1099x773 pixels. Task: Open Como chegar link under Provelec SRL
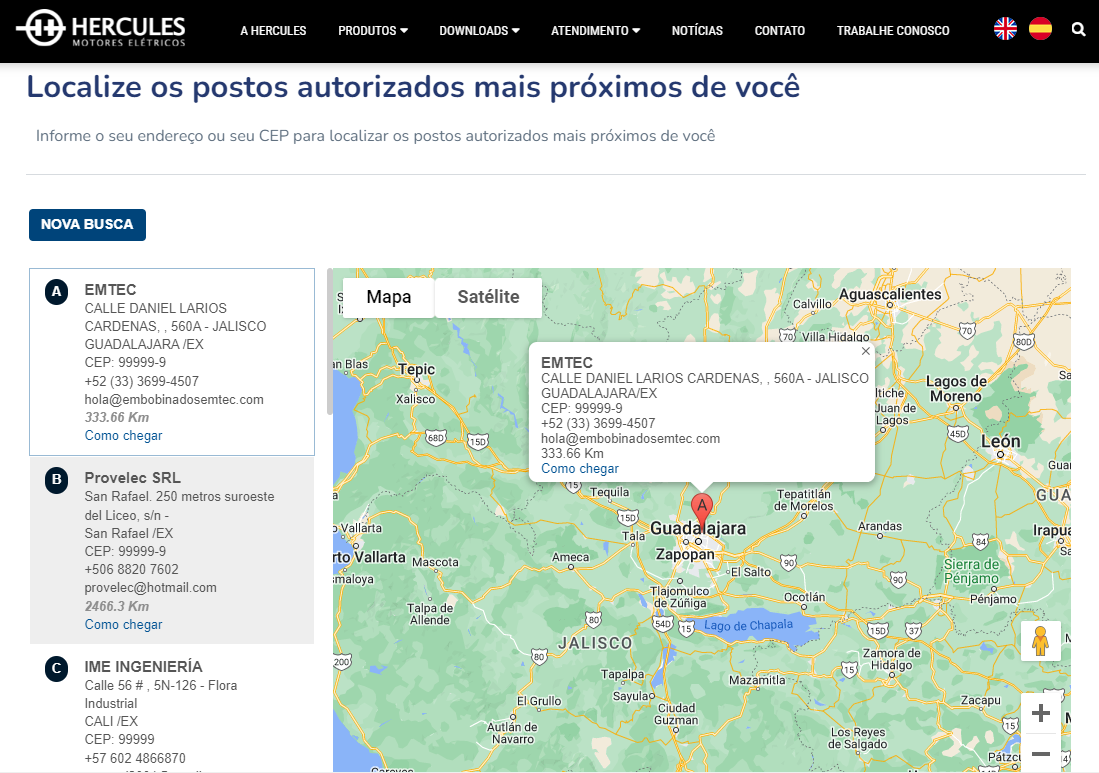123,624
